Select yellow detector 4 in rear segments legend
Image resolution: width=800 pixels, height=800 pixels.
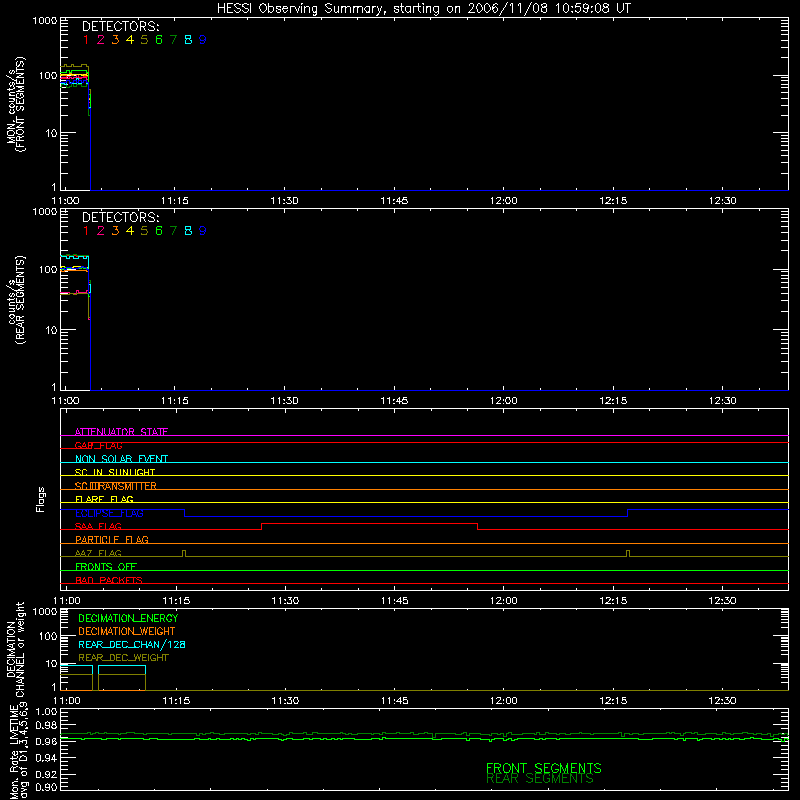coord(130,231)
